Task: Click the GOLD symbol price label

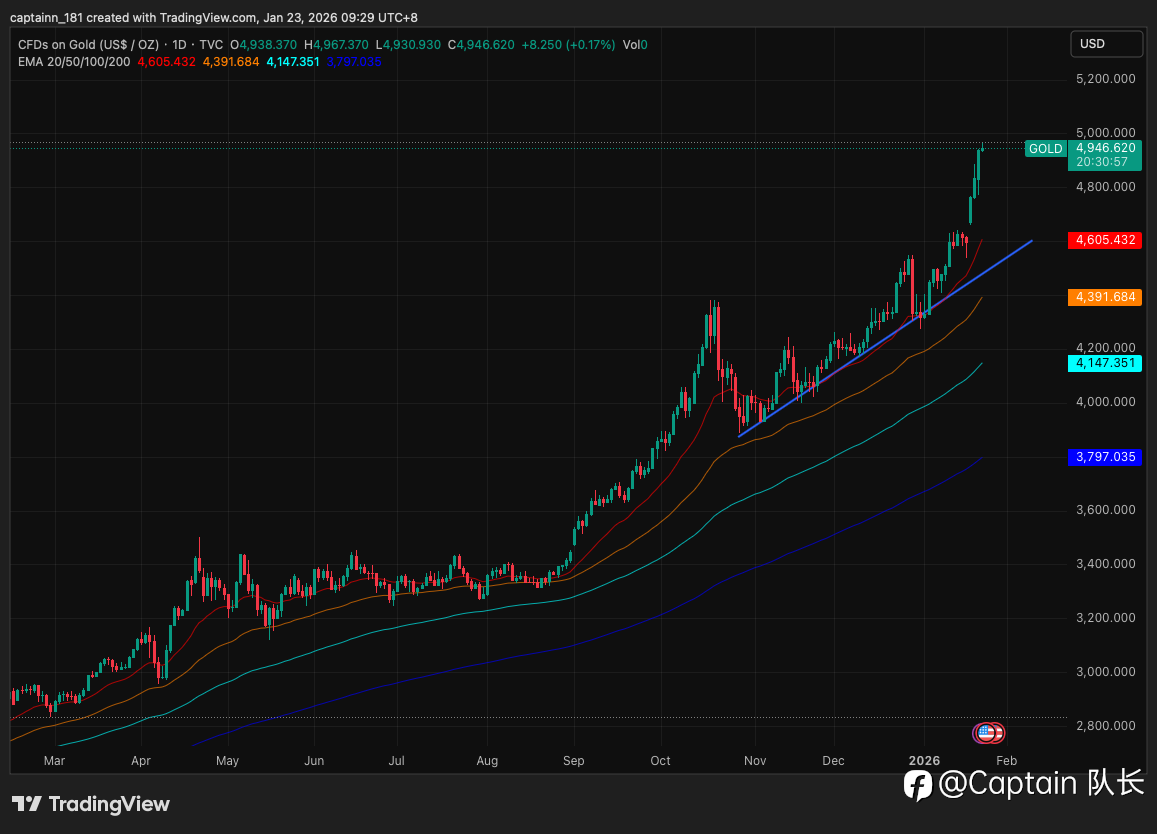Action: tap(1046, 149)
